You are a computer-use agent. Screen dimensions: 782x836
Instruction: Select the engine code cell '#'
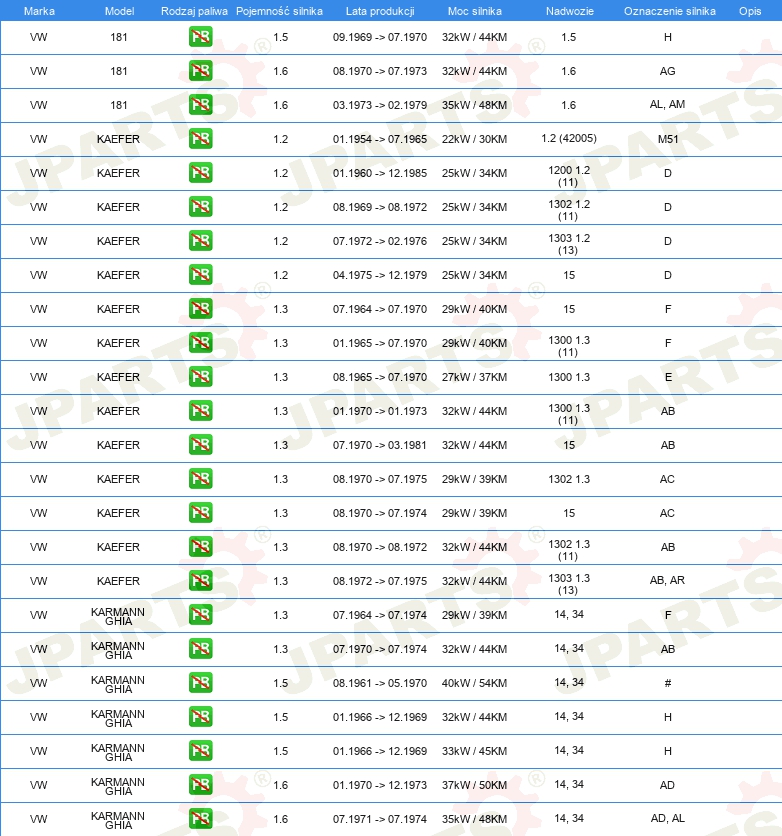[668, 683]
